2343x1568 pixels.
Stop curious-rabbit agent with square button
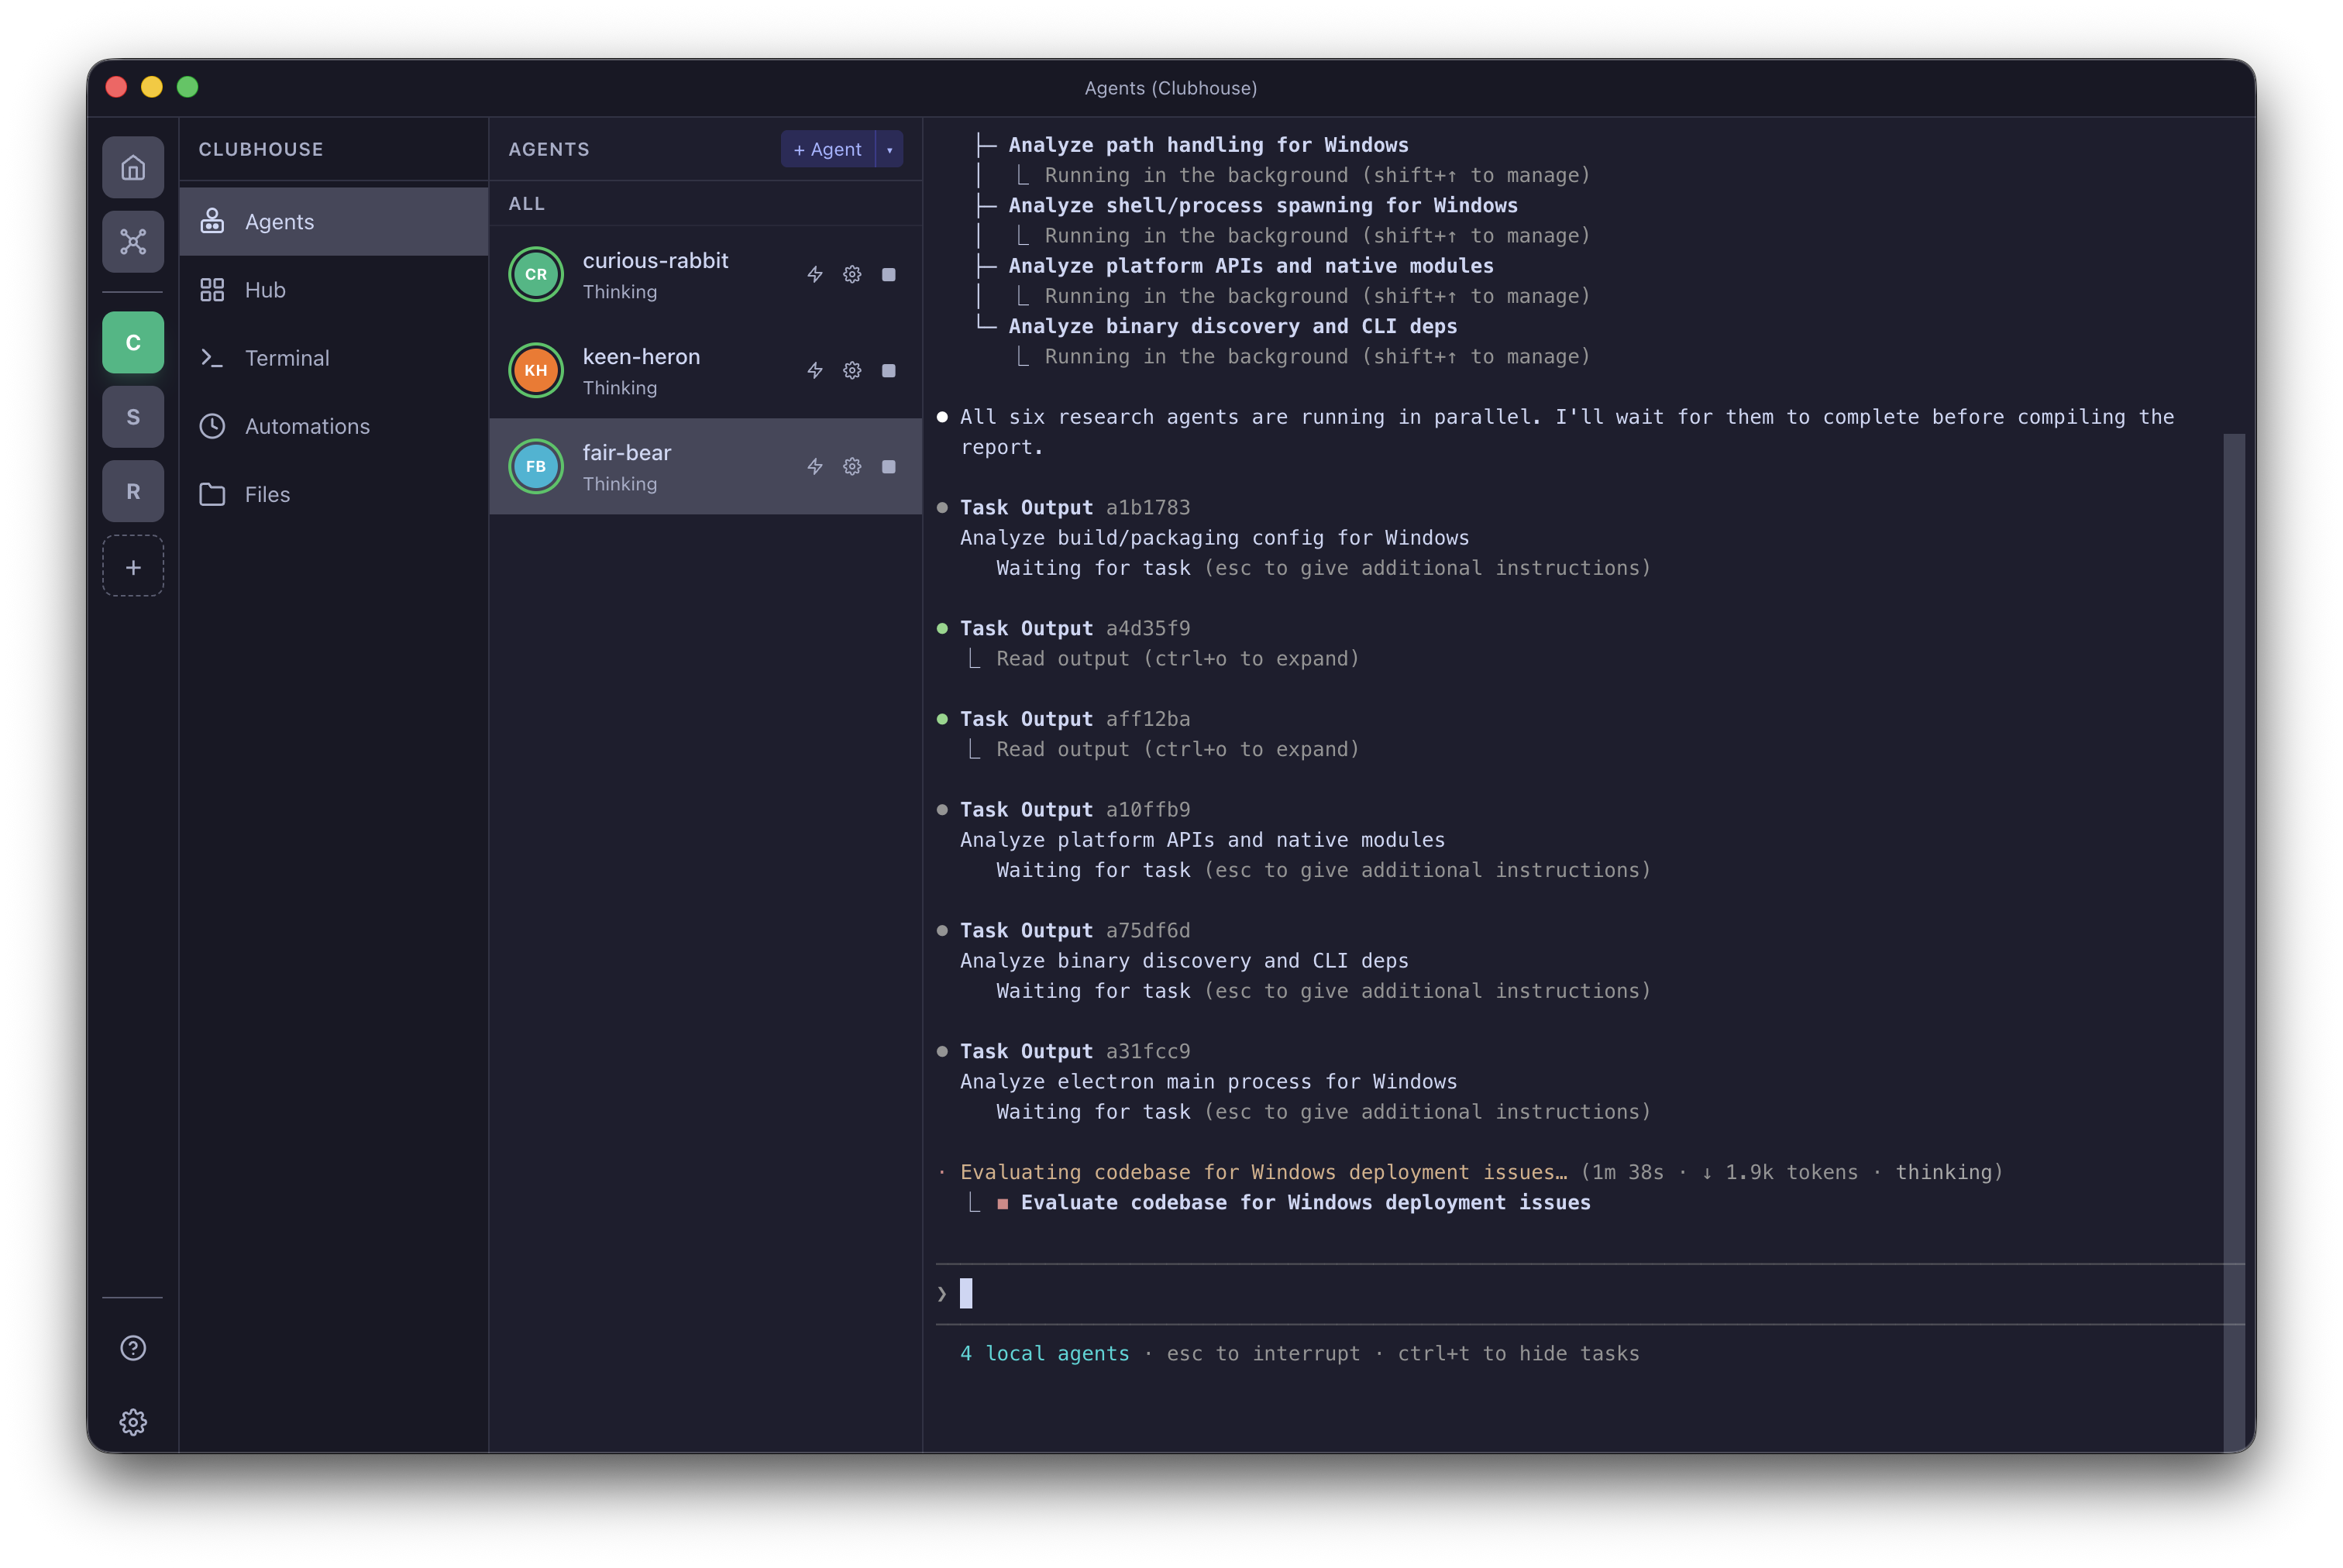pyautogui.click(x=888, y=274)
